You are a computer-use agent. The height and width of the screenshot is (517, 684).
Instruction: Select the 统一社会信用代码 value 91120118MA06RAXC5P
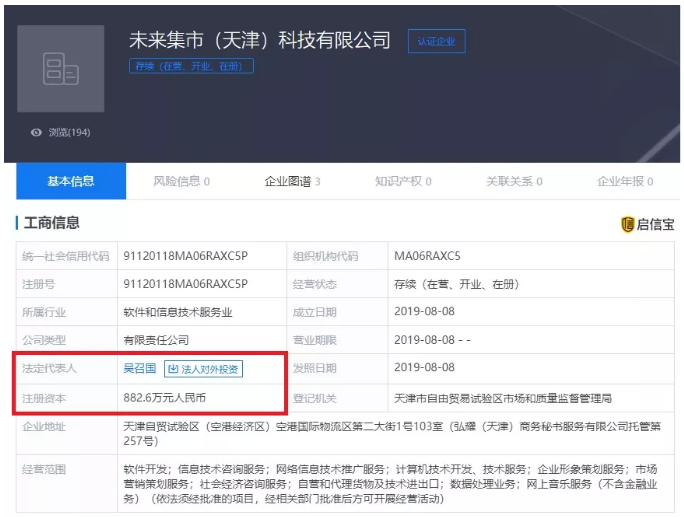[x=185, y=256]
